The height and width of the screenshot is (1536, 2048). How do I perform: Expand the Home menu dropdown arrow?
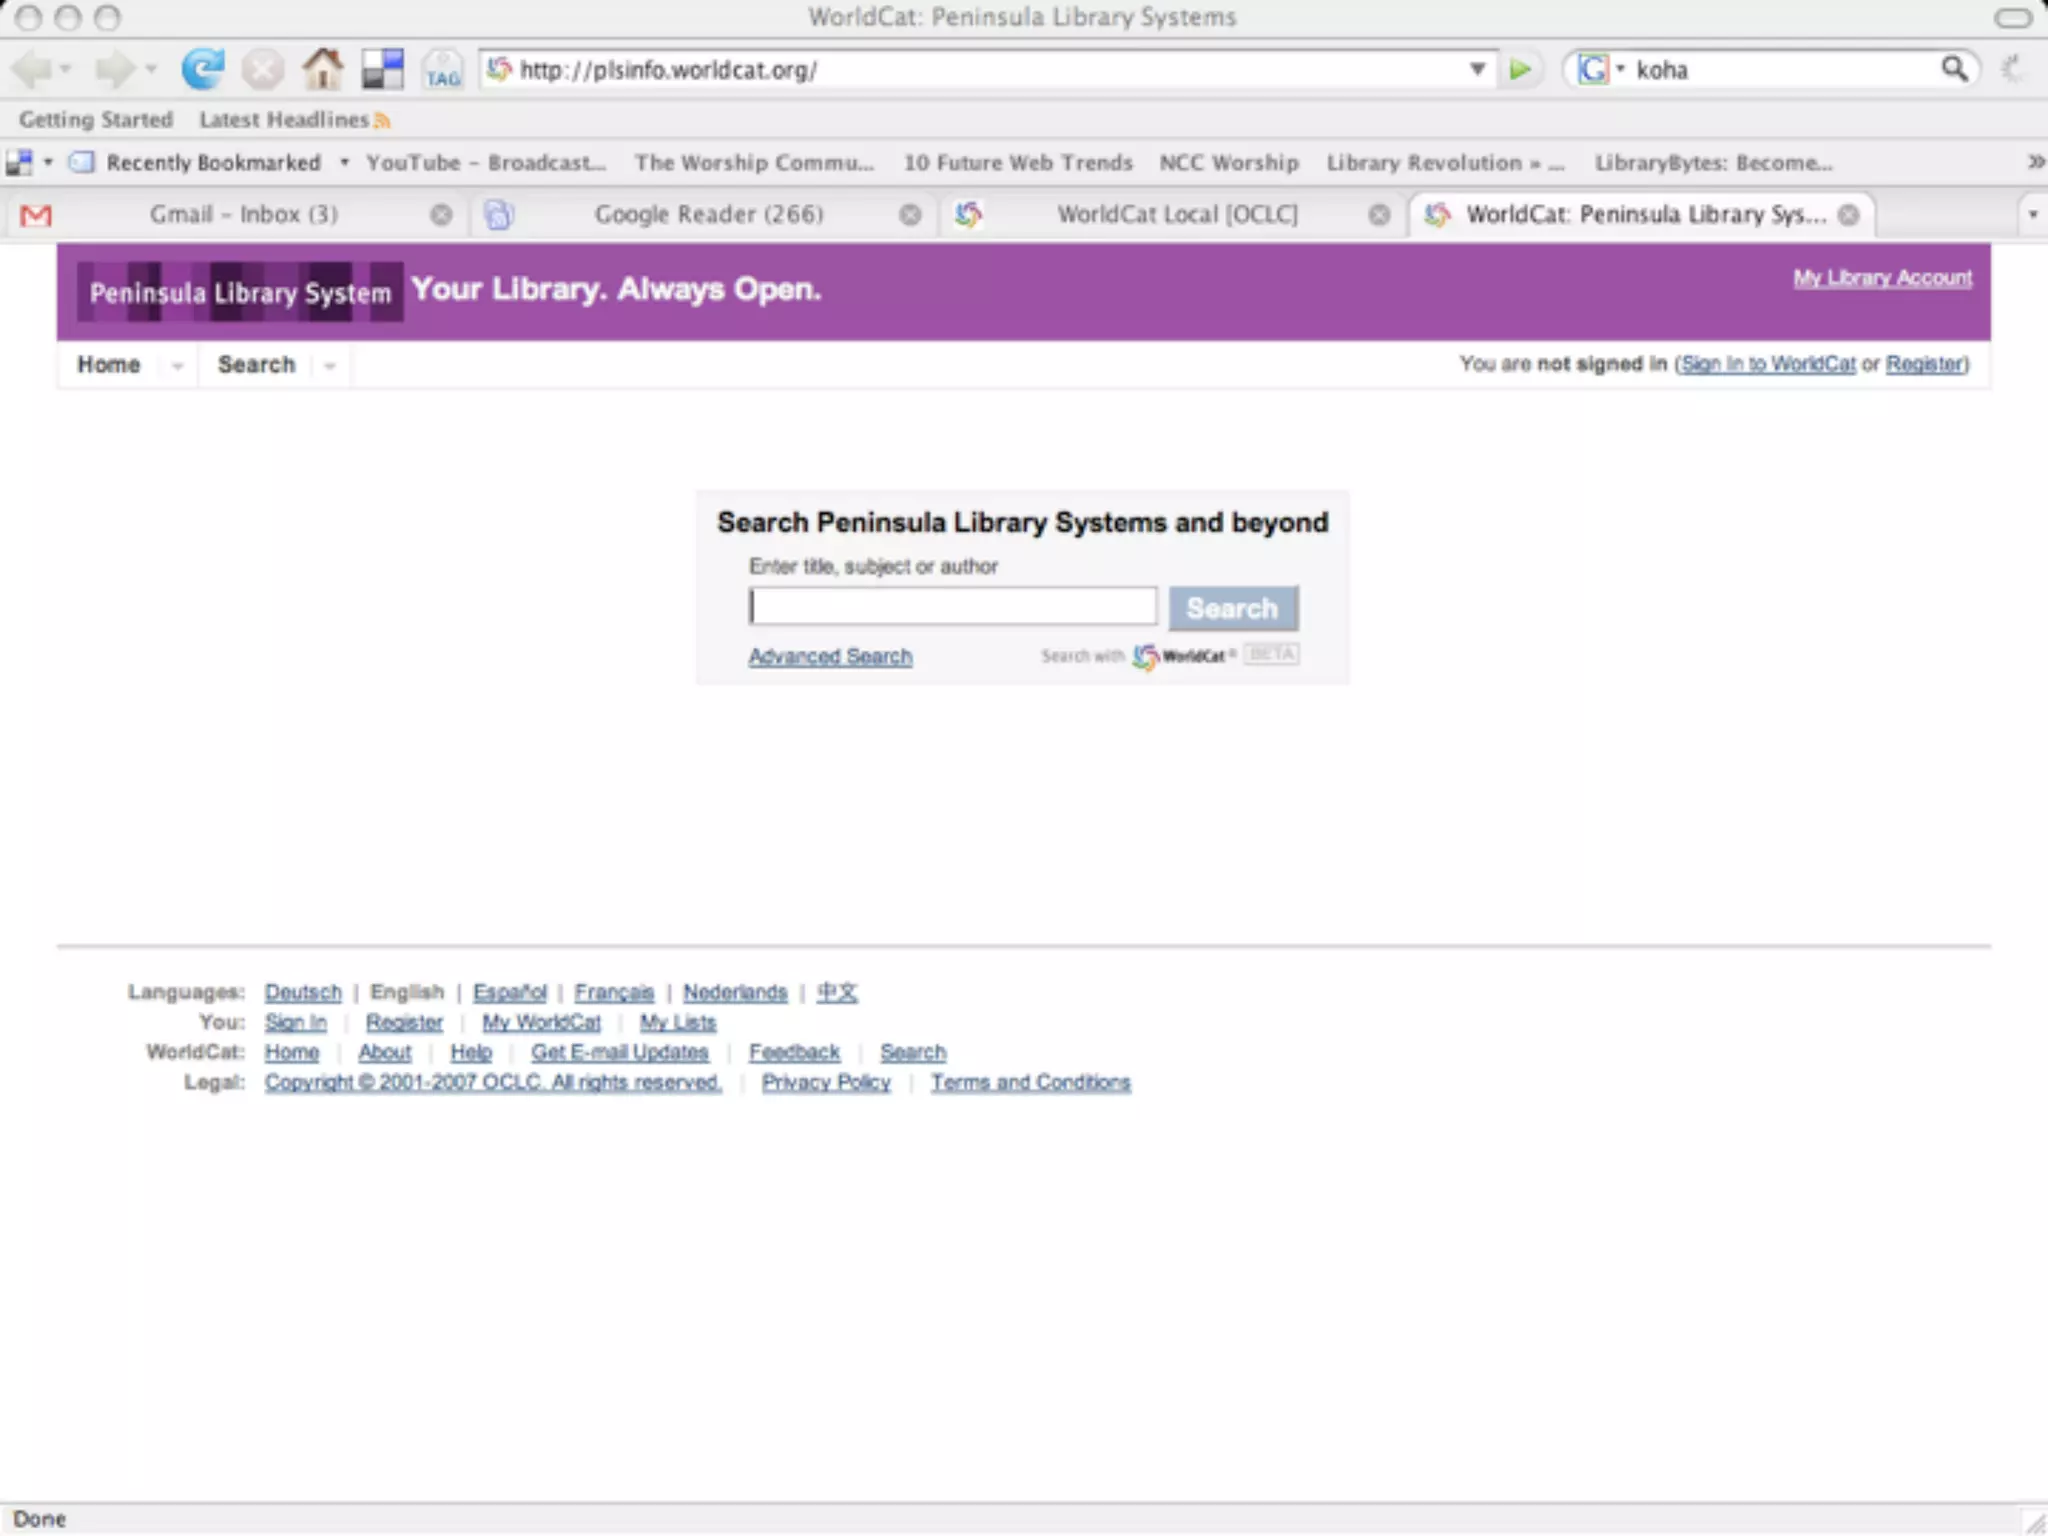[x=177, y=366]
